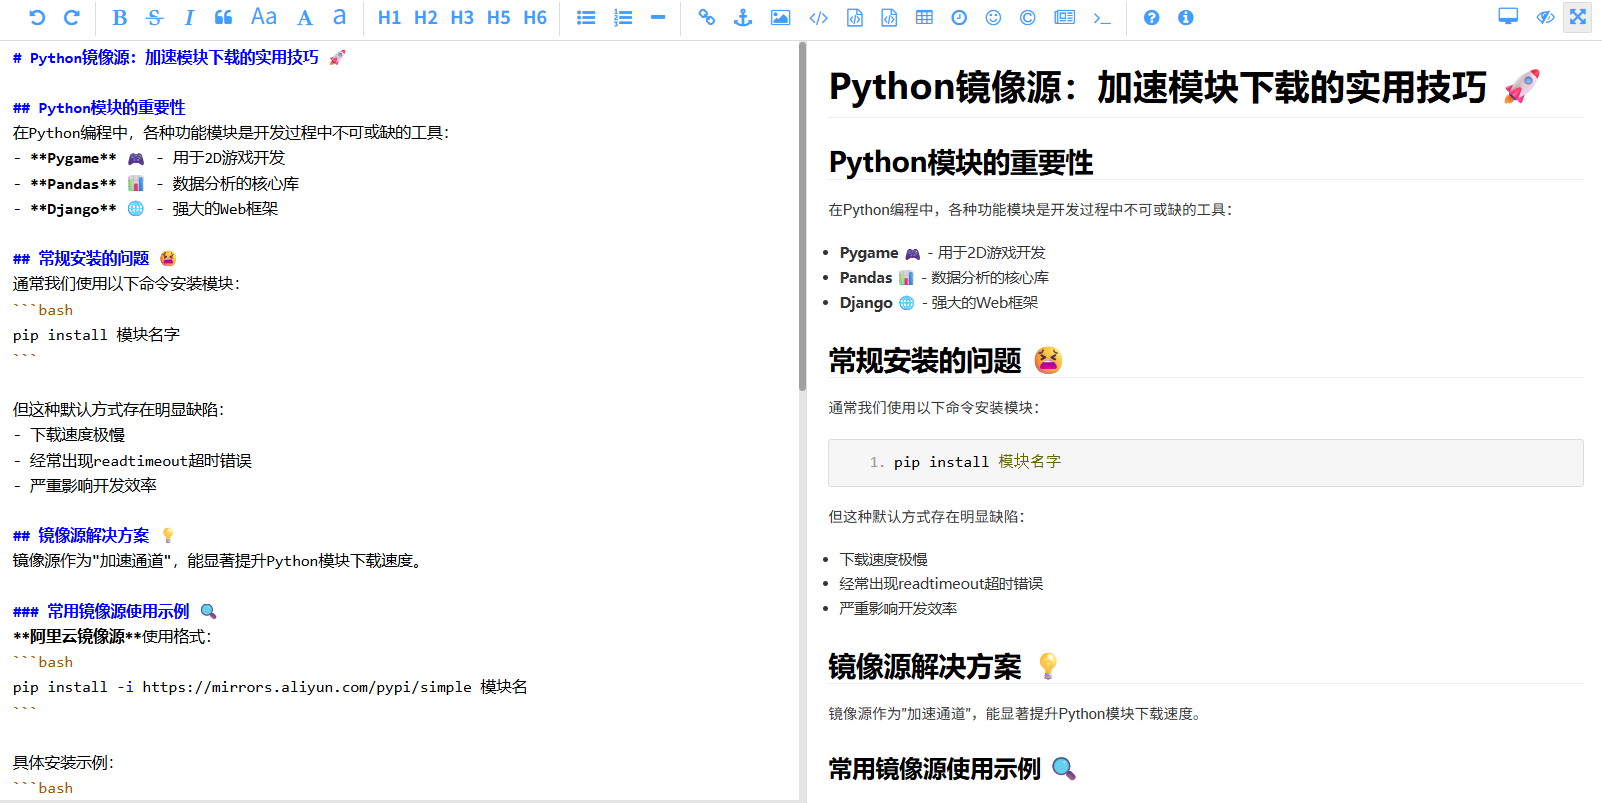Insert an anchor with anchor icon
This screenshot has height=803, width=1602.
(743, 17)
